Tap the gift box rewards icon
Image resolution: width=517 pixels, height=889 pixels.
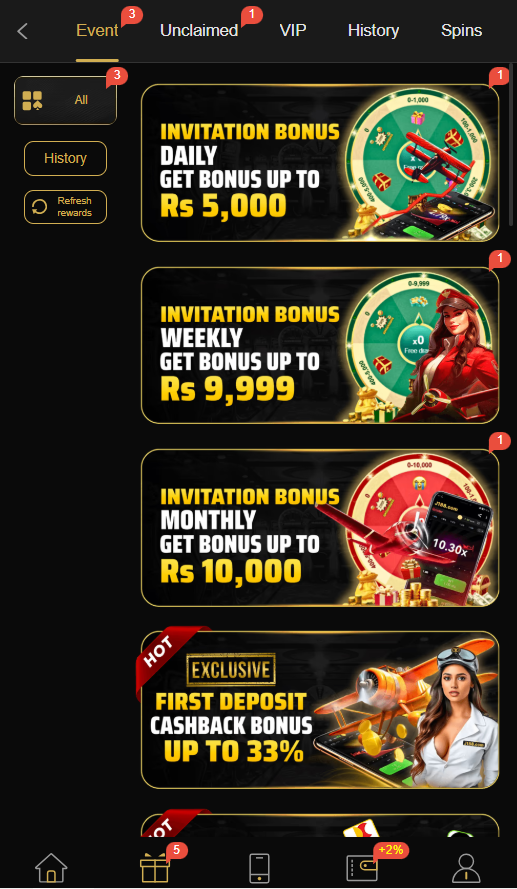click(155, 868)
